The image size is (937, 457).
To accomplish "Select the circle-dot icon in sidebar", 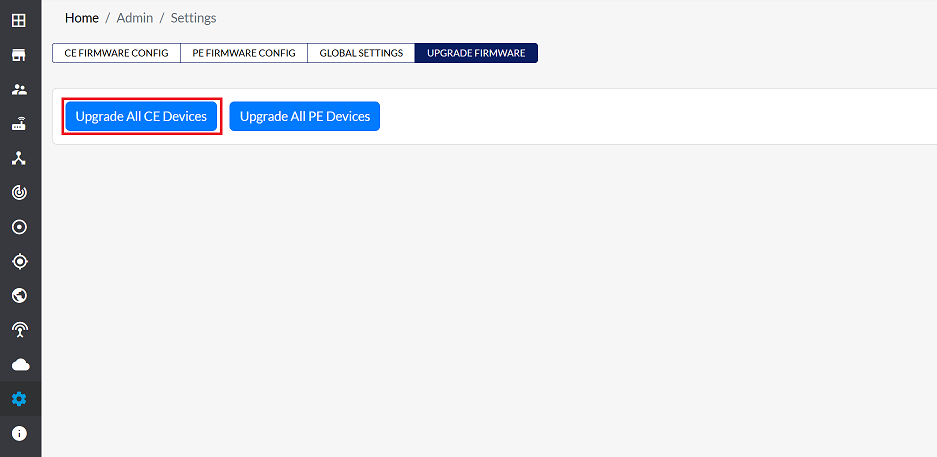I will click(x=19, y=227).
